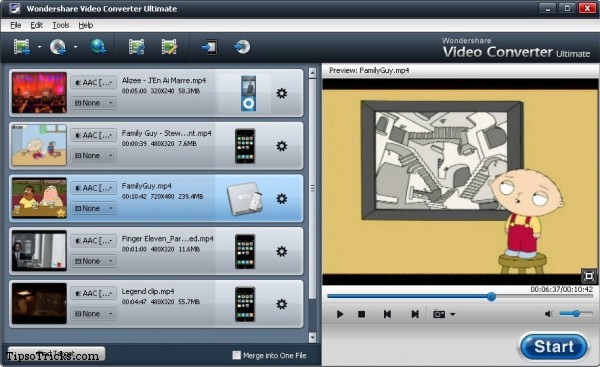The image size is (600, 367).
Task: Open settings gear for Alizee - J'En Ai Marre.mp4
Action: [x=282, y=93]
